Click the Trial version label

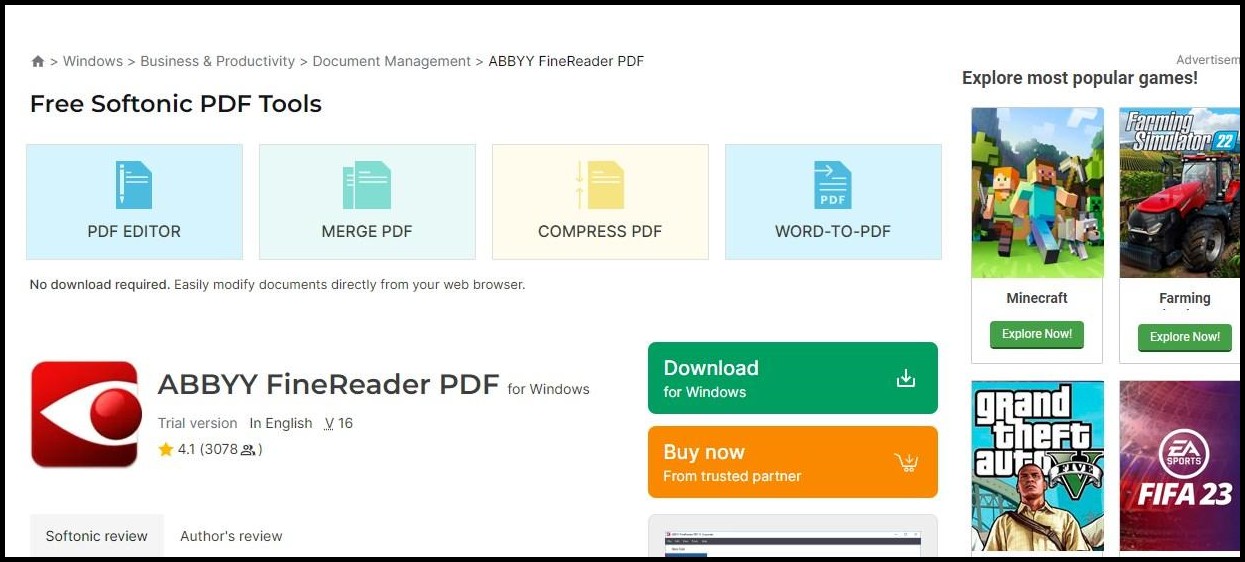tap(198, 423)
